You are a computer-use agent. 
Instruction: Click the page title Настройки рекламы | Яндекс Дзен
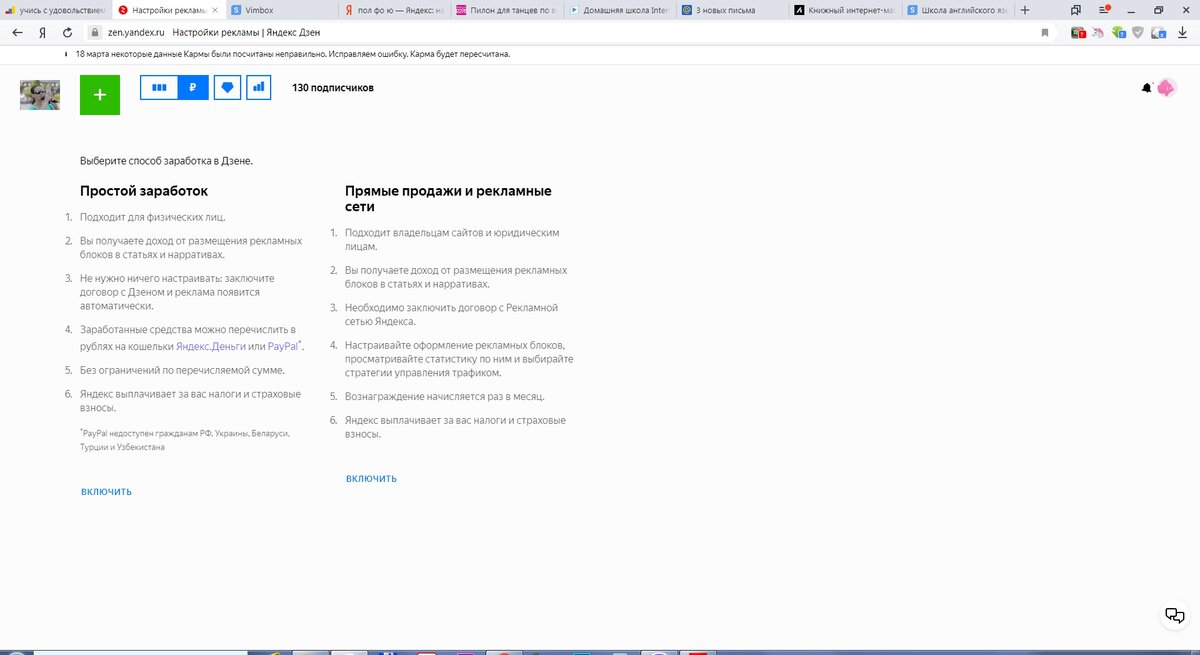pyautogui.click(x=246, y=32)
